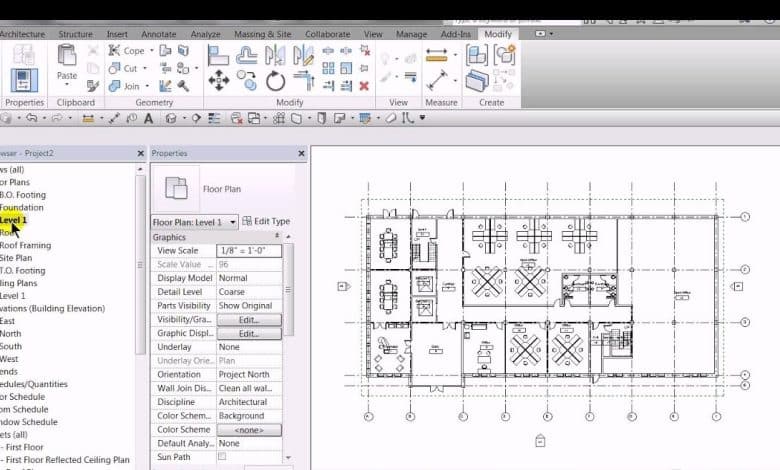Click the red Delete X icon
The height and width of the screenshot is (470, 780).
[364, 86]
